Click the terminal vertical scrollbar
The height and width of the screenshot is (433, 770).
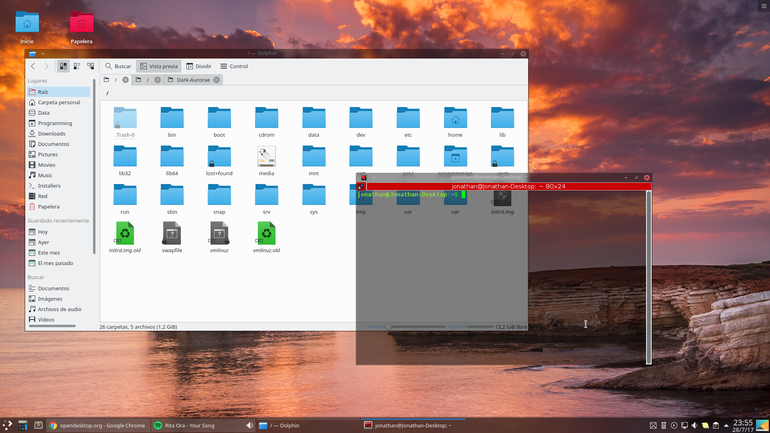[649, 277]
